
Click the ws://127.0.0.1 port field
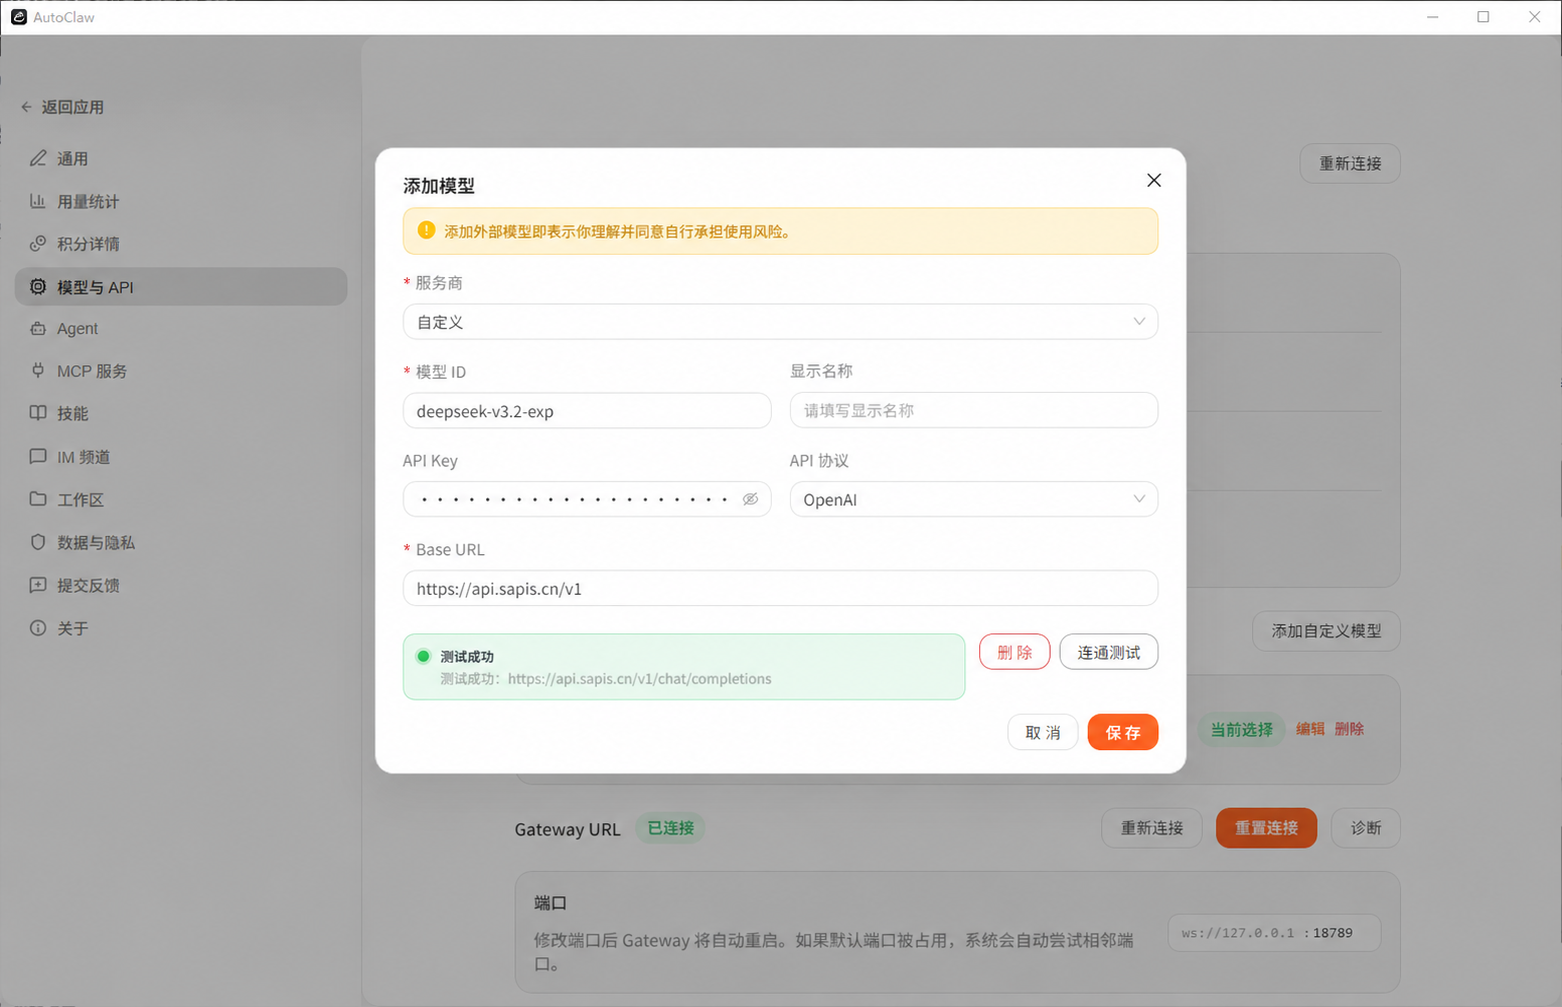point(1274,932)
